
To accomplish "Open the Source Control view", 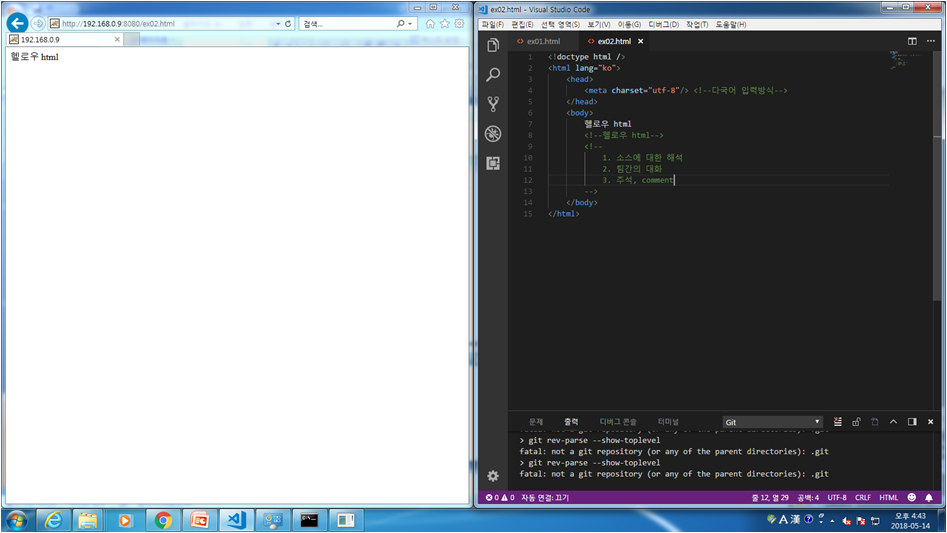I will coord(493,104).
